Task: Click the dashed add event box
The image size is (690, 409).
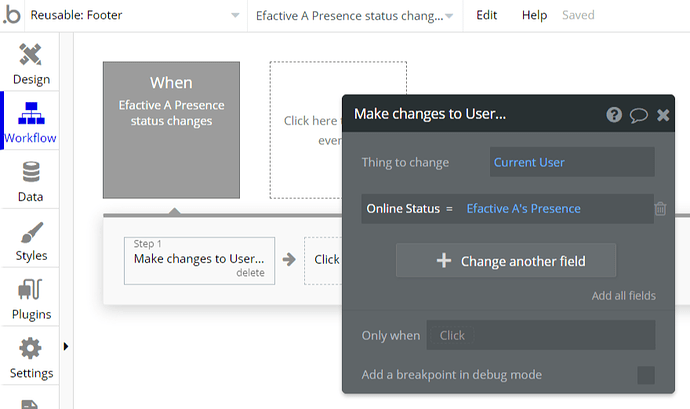Action: click(x=306, y=130)
